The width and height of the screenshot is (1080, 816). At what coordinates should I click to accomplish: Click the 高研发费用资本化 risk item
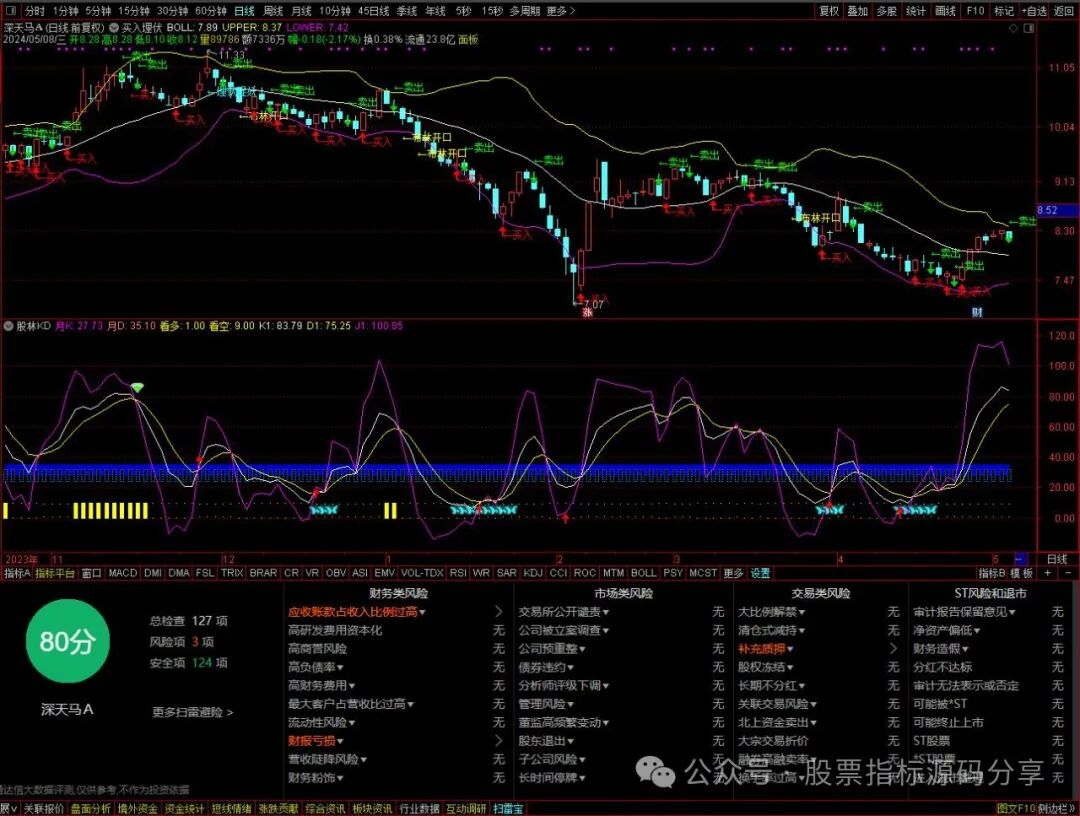click(x=335, y=630)
